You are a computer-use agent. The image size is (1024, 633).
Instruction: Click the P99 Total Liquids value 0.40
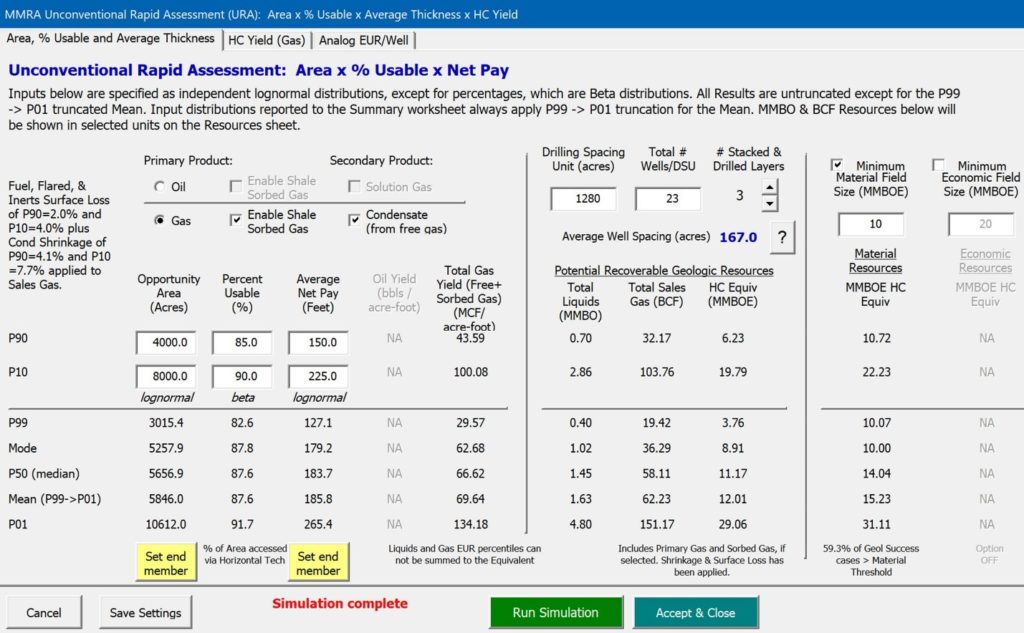point(581,423)
